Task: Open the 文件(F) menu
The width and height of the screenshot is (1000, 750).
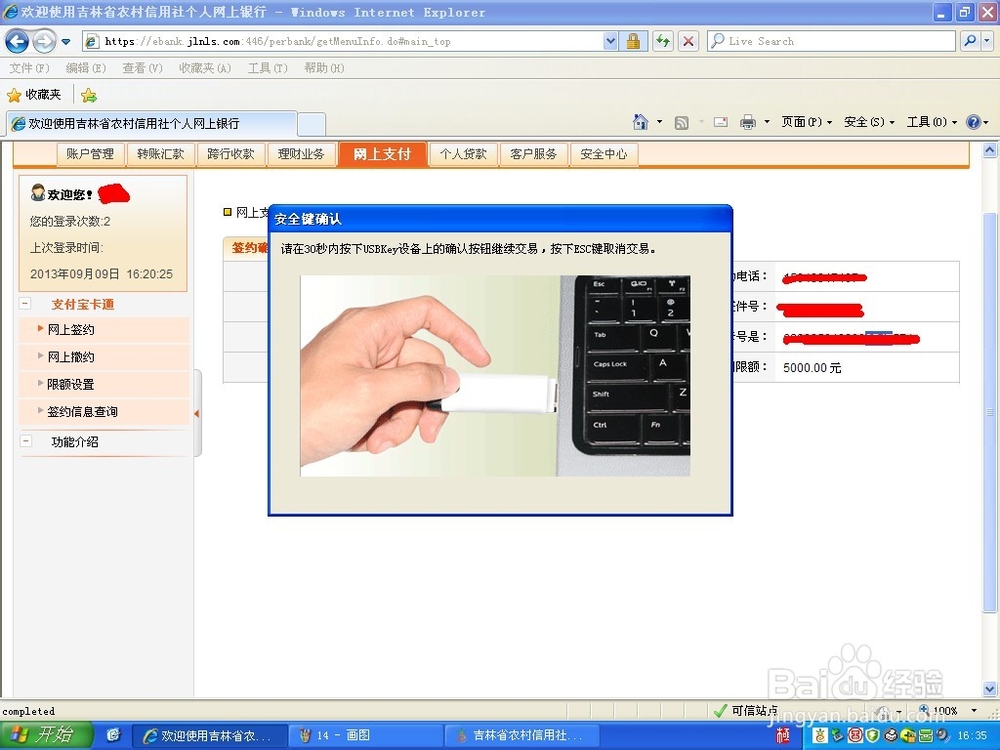Action: pos(29,68)
